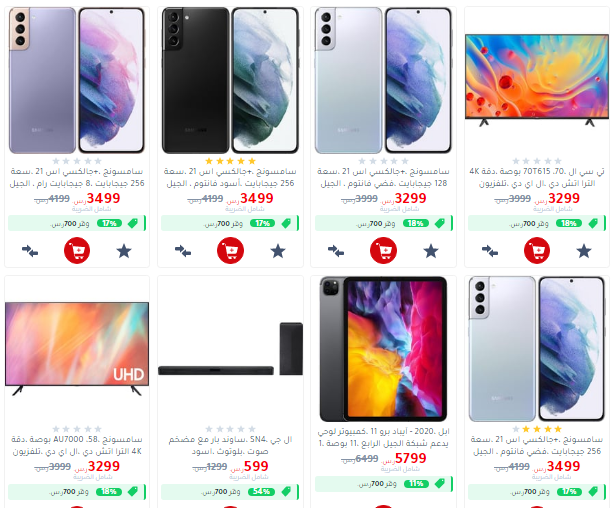The width and height of the screenshot is (615, 508).
Task: Compare the silver 128GB Galaxy S21+
Action: click(336, 251)
